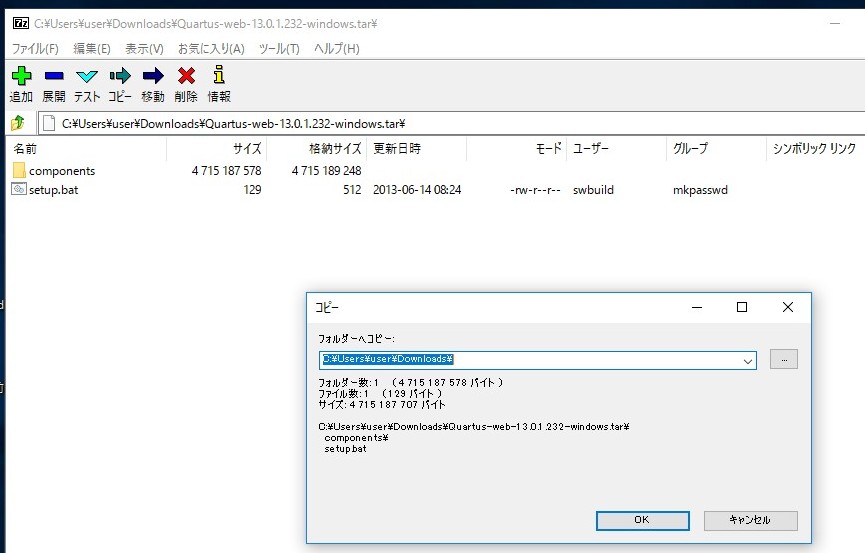
Task: Minimize the コピー dialog window
Action: pos(697,307)
